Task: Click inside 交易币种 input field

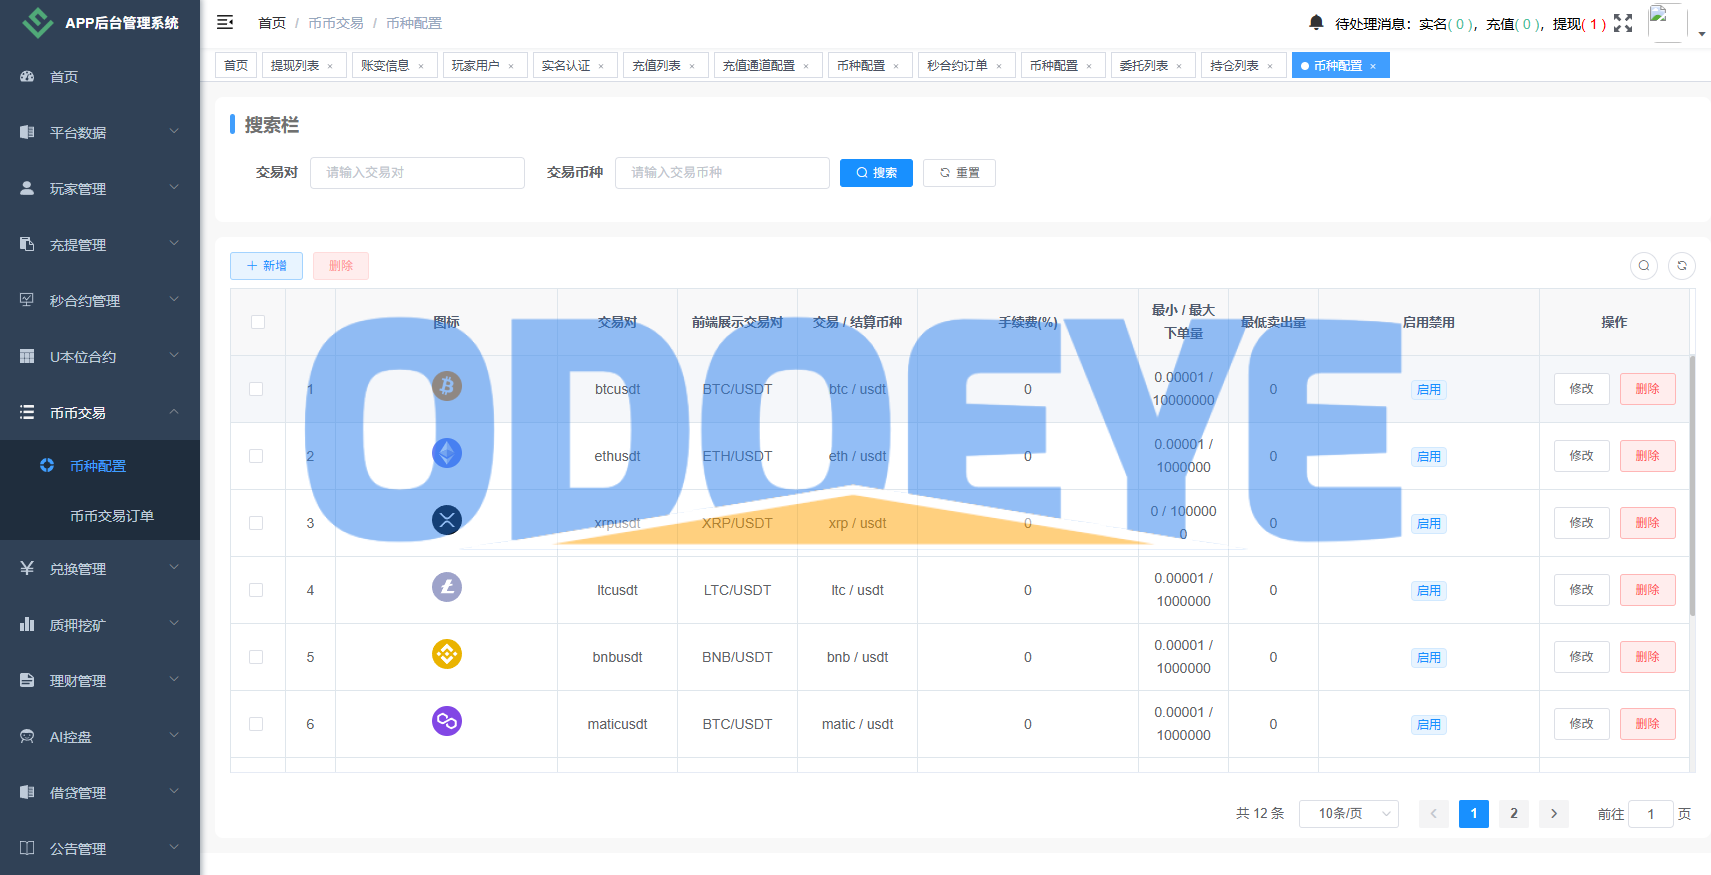Action: (722, 173)
